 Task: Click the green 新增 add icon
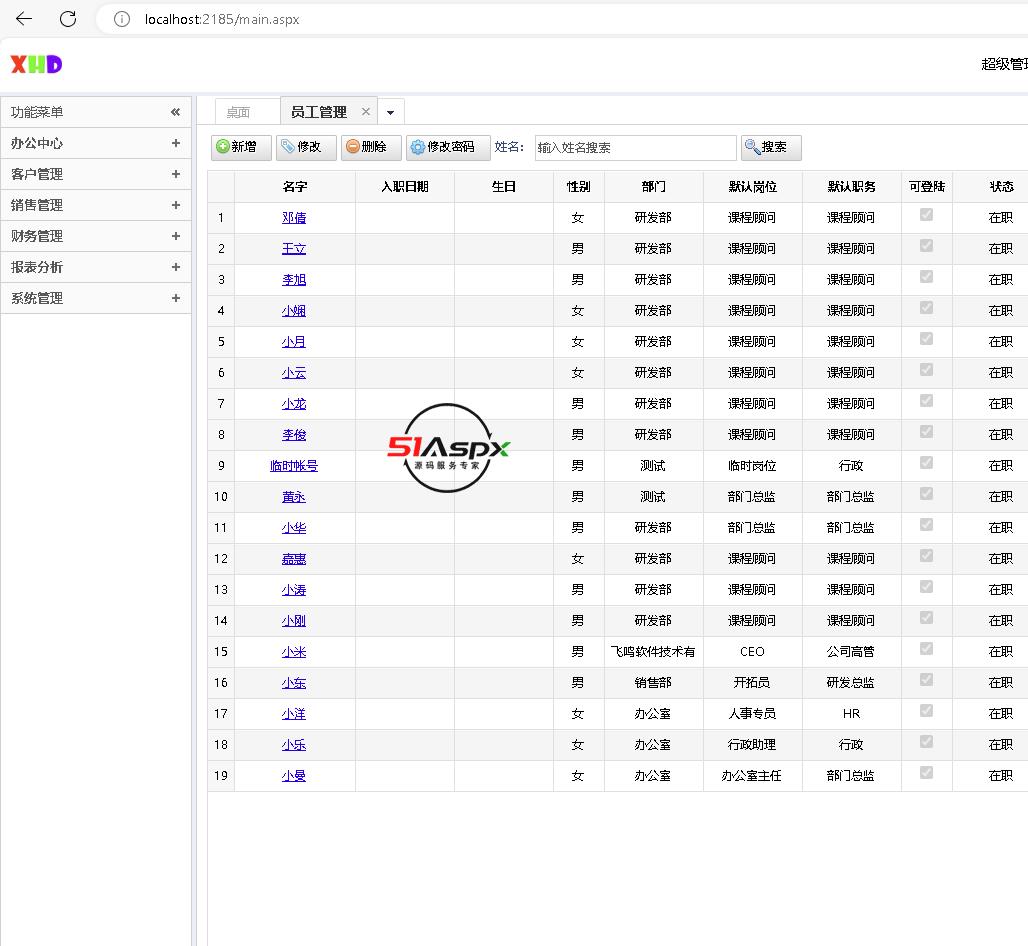tap(223, 147)
